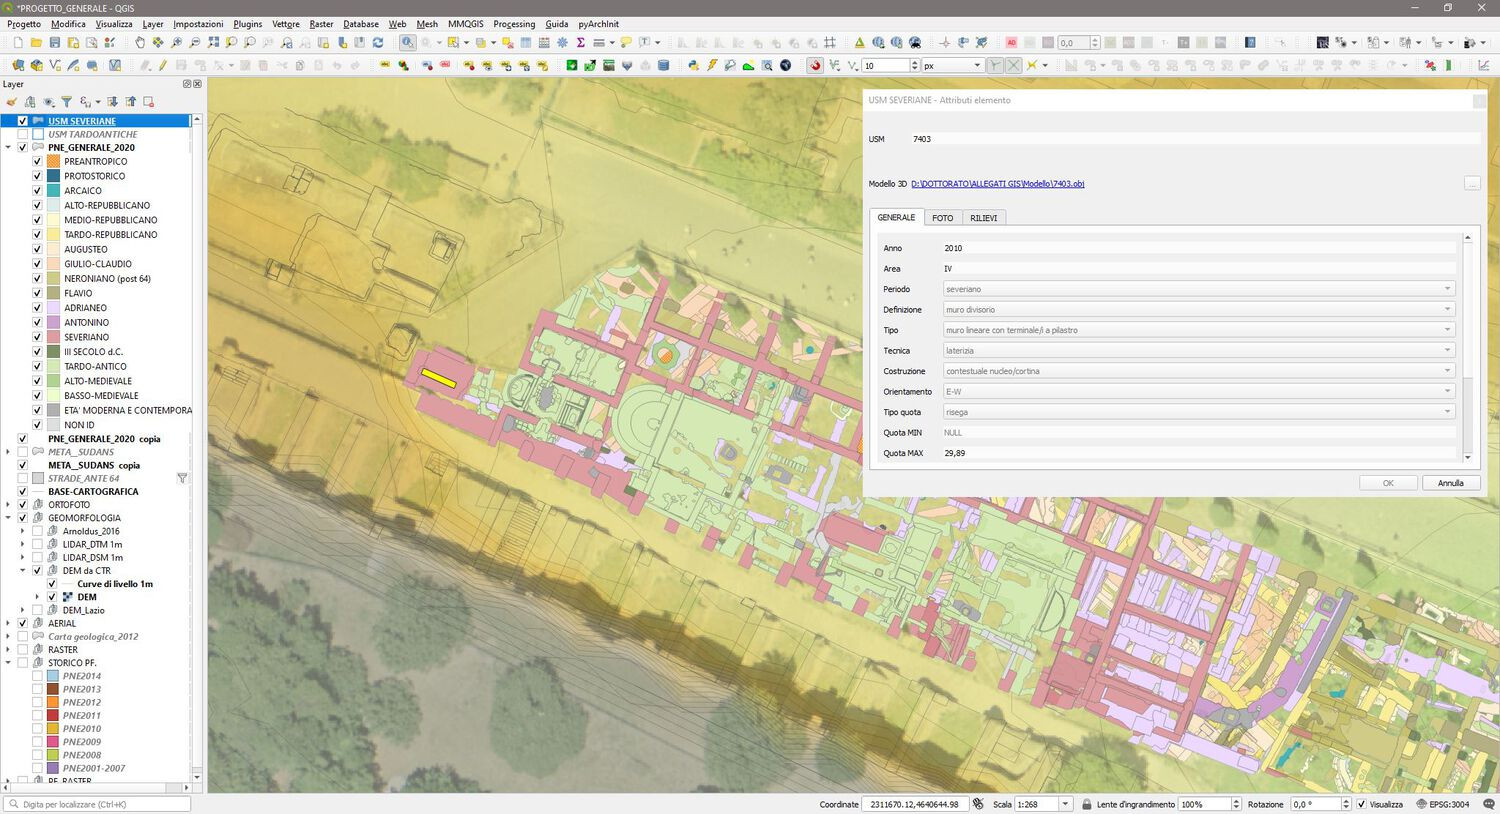The height and width of the screenshot is (814, 1500).
Task: Click the layer filter funnel icon
Action: [x=67, y=102]
